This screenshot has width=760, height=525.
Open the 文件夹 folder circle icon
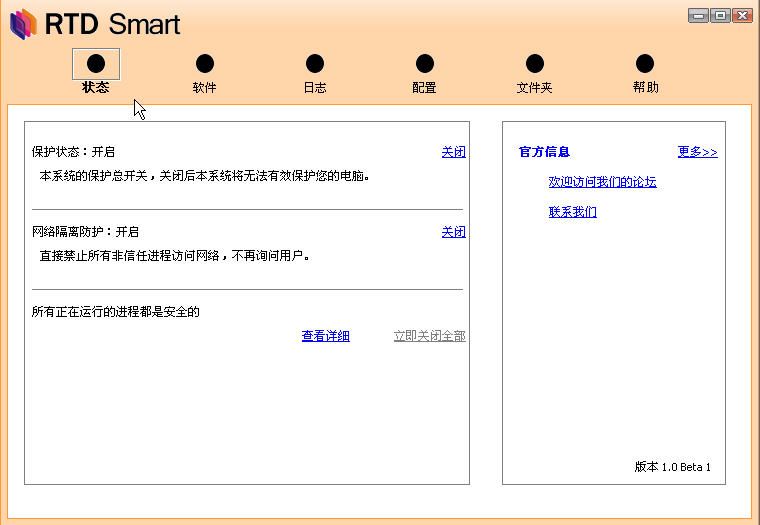[x=535, y=64]
